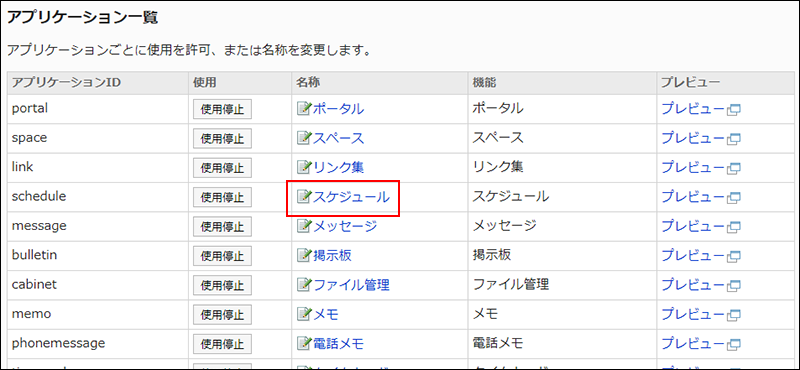Stop usage of the portal application

pyautogui.click(x=222, y=109)
